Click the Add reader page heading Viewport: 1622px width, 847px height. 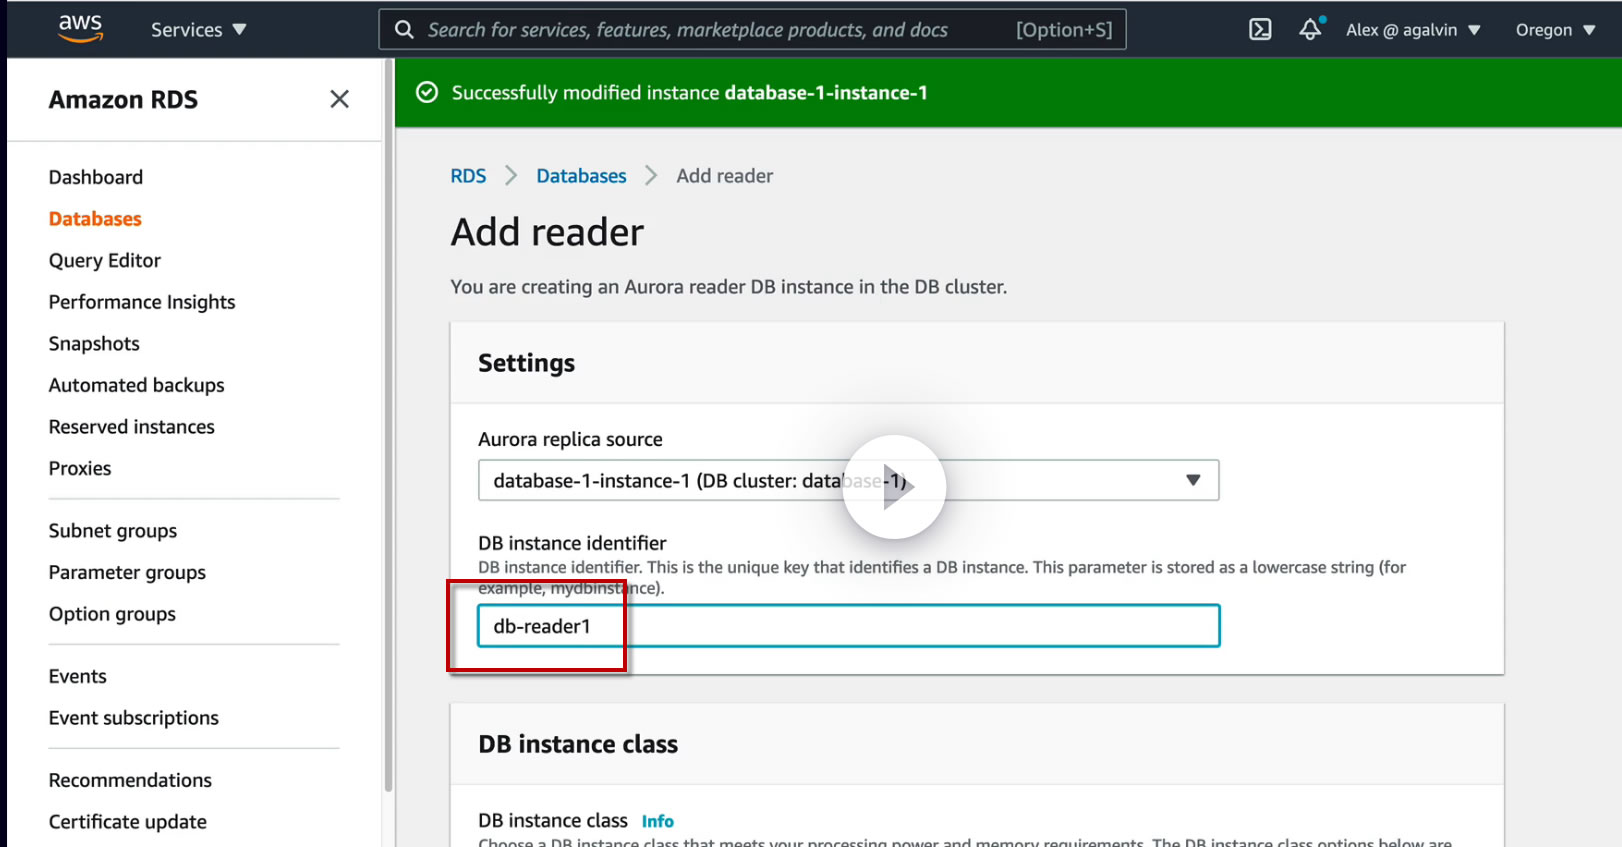[547, 232]
